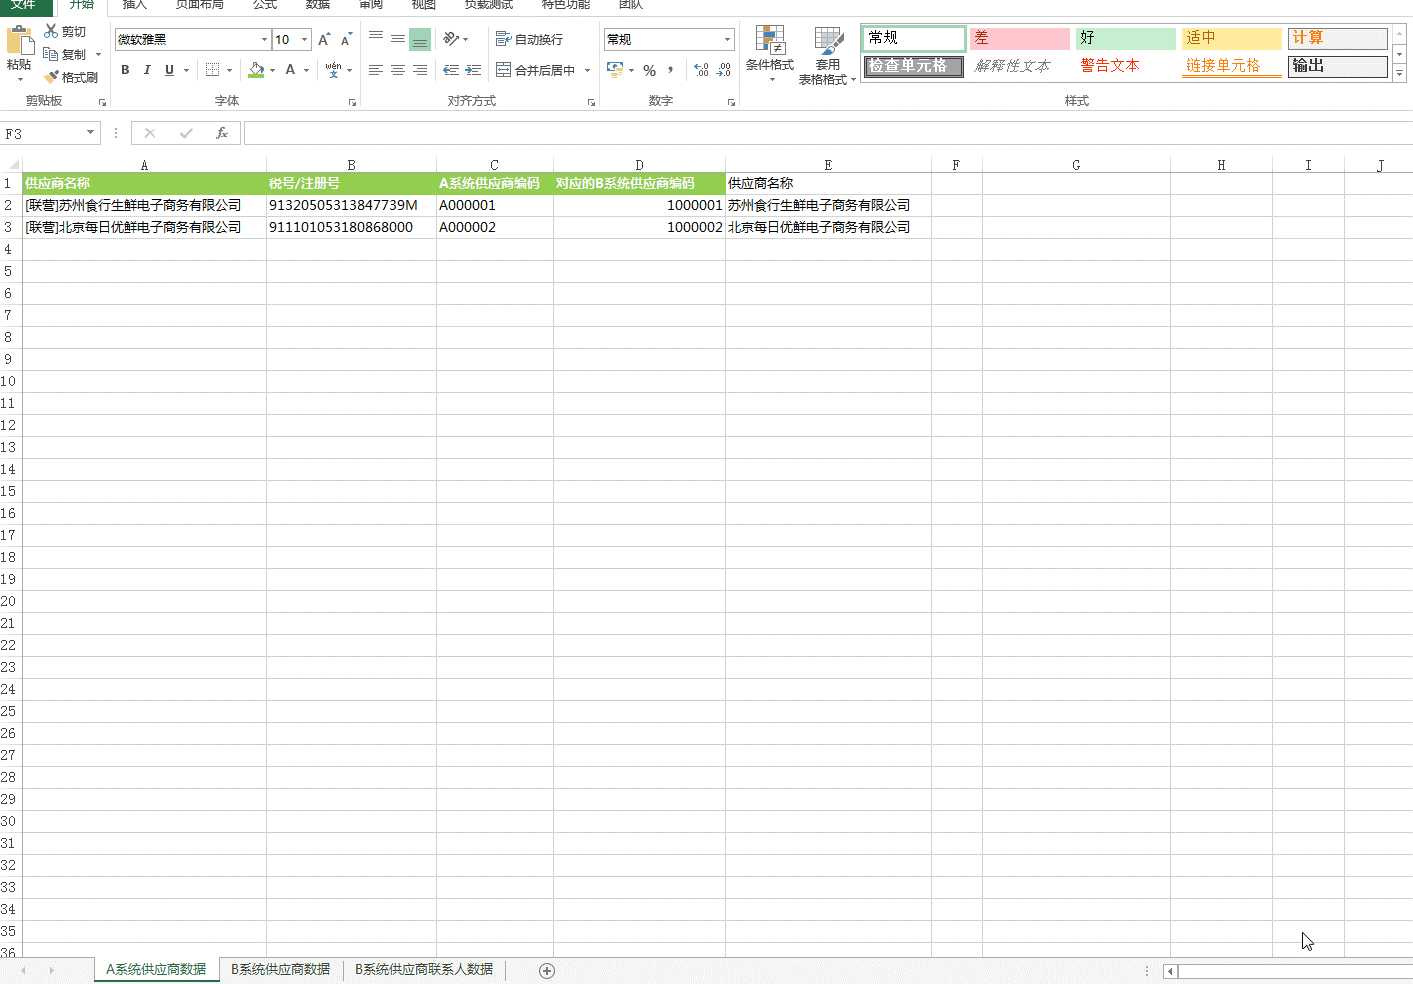Click the Copy (复制) icon
The image size is (1413, 984).
point(51,54)
